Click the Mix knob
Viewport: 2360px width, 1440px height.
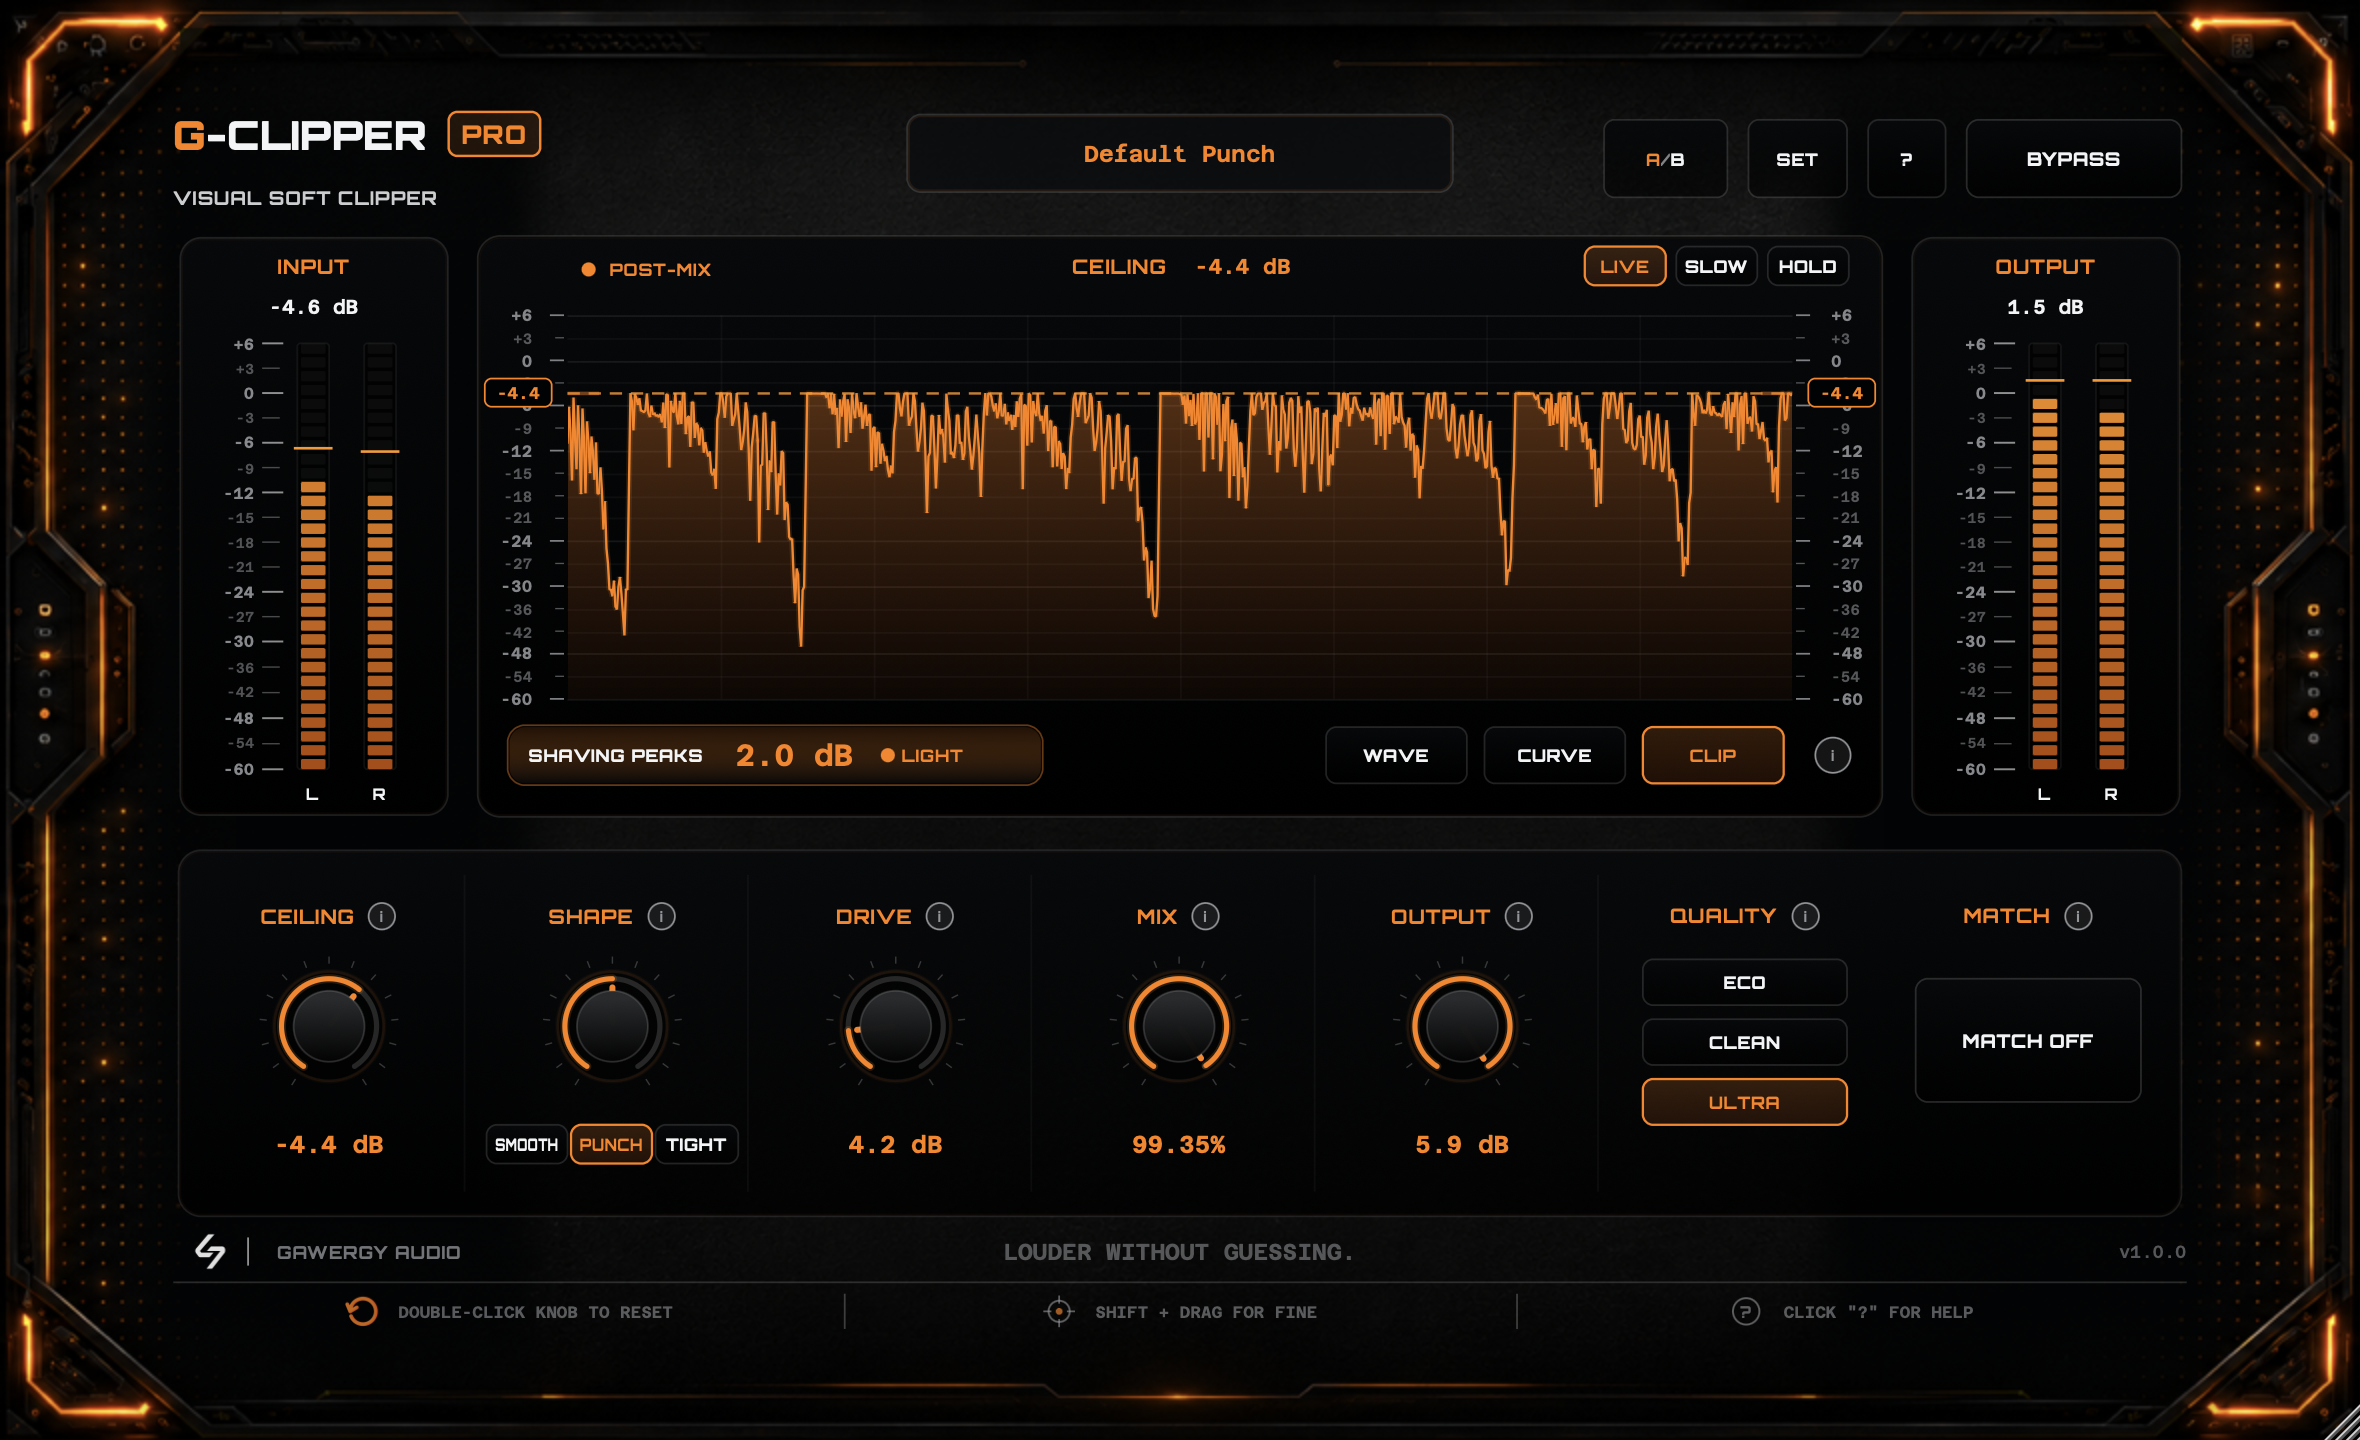point(1179,1026)
